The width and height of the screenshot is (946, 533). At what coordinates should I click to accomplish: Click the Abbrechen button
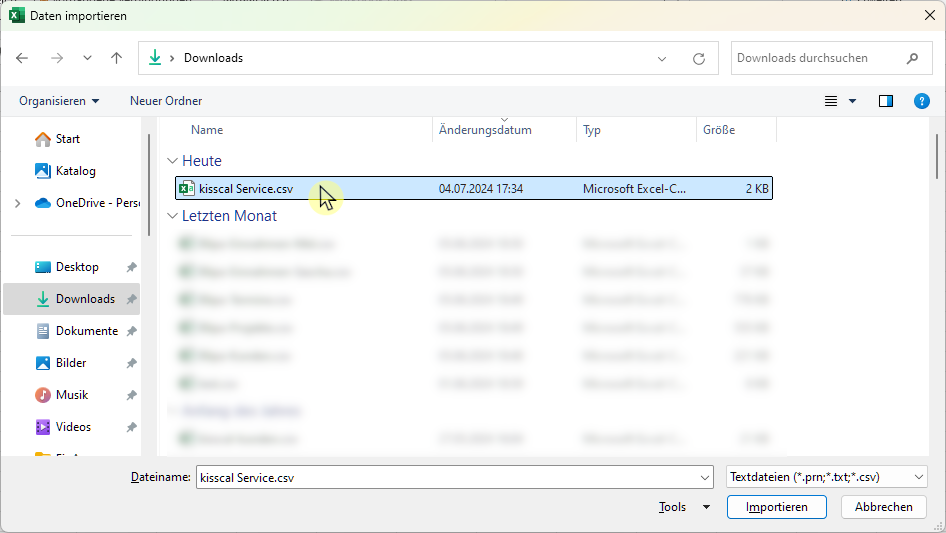883,507
